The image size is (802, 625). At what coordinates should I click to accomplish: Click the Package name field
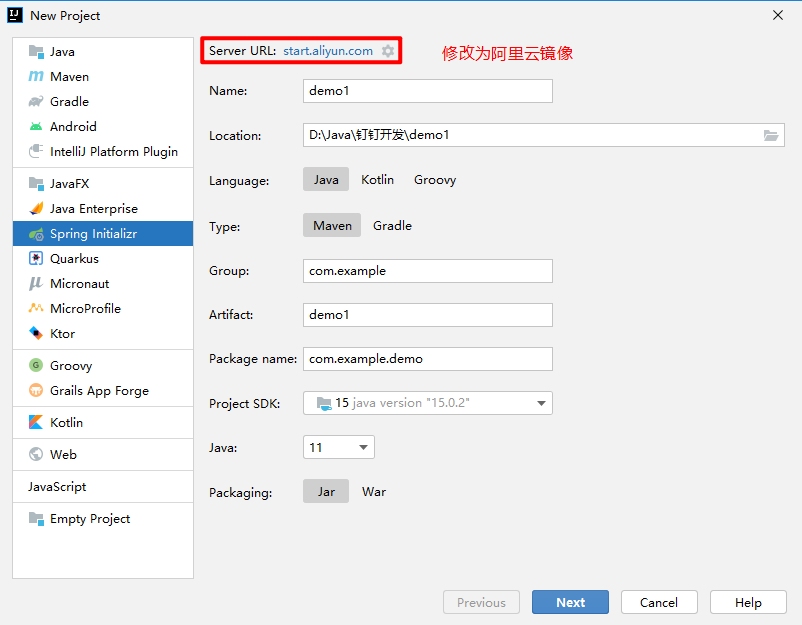(x=428, y=359)
